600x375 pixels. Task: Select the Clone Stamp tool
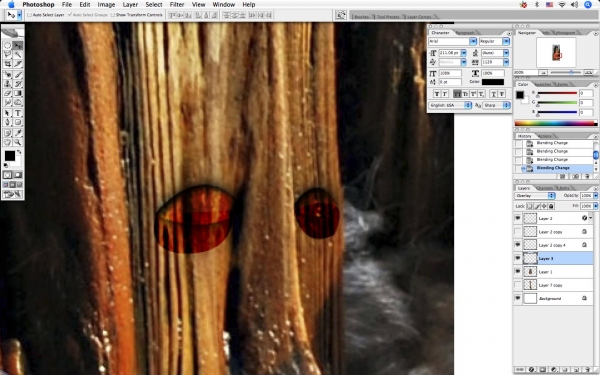click(x=8, y=84)
